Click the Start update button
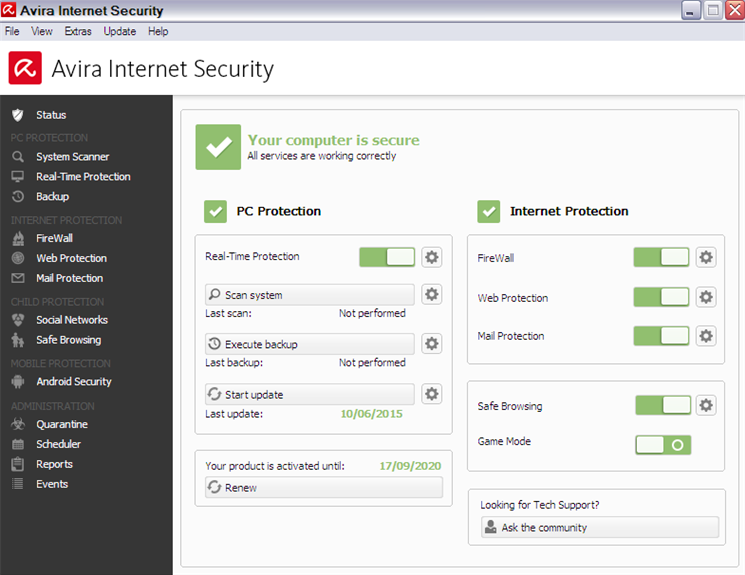The width and height of the screenshot is (745, 575). pos(309,394)
